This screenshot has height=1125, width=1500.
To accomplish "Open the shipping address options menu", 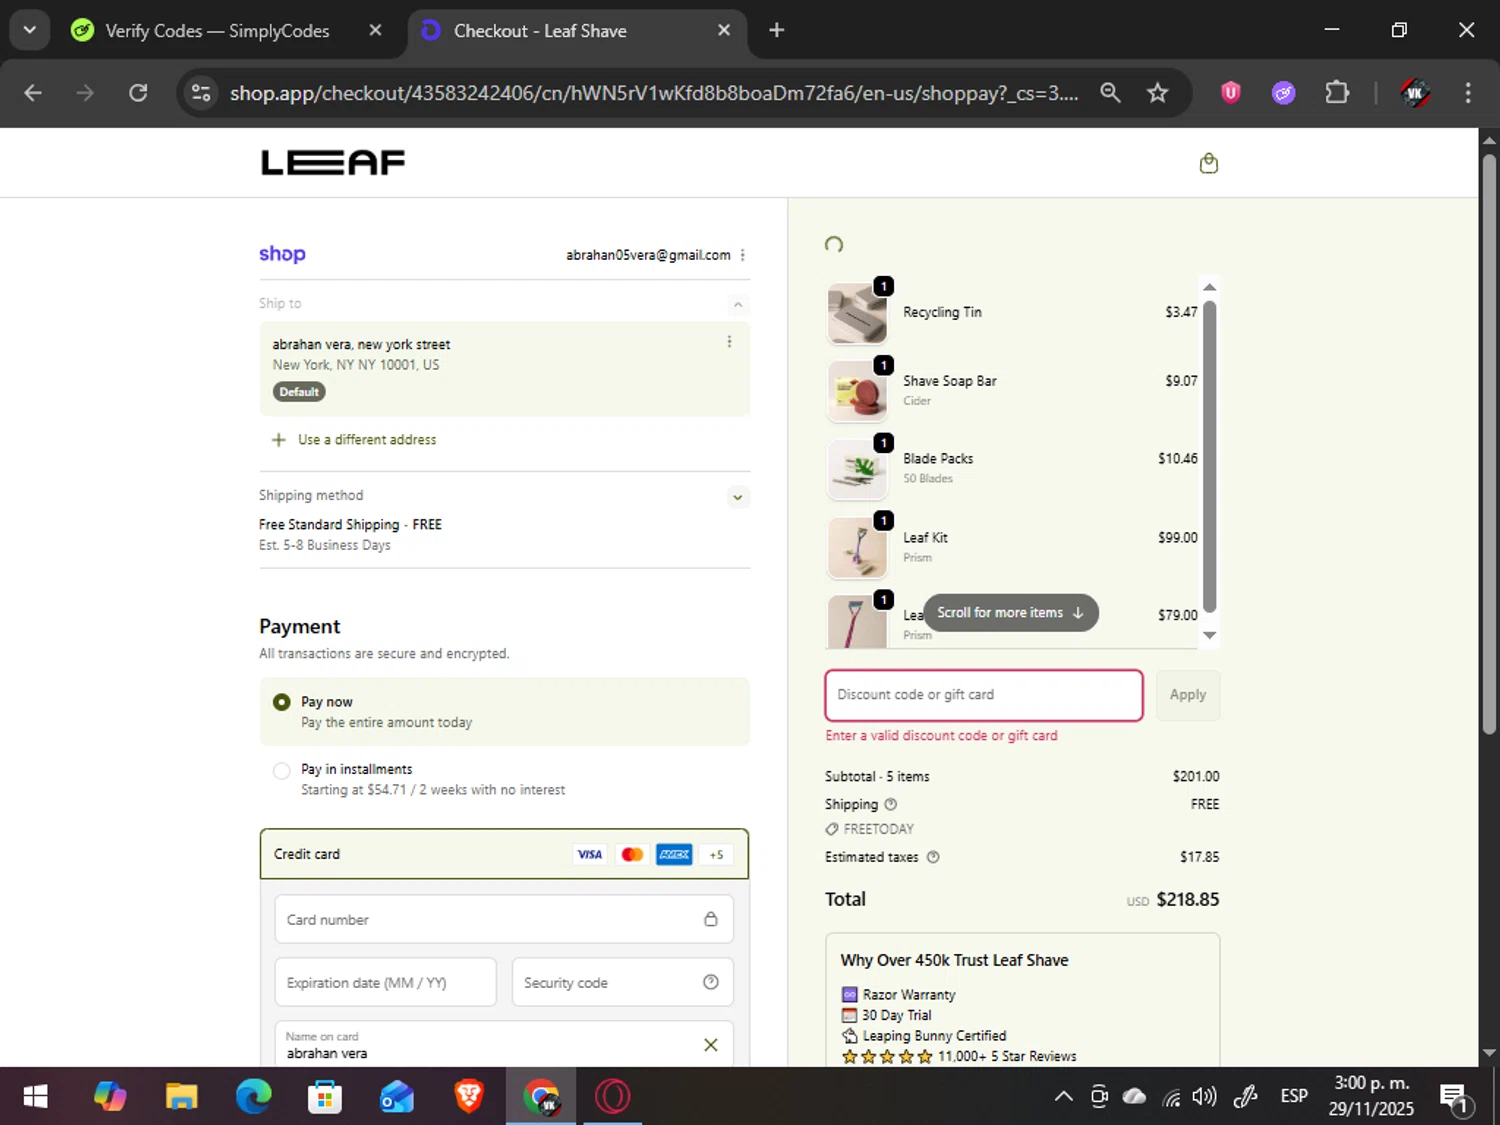I will coord(729,342).
